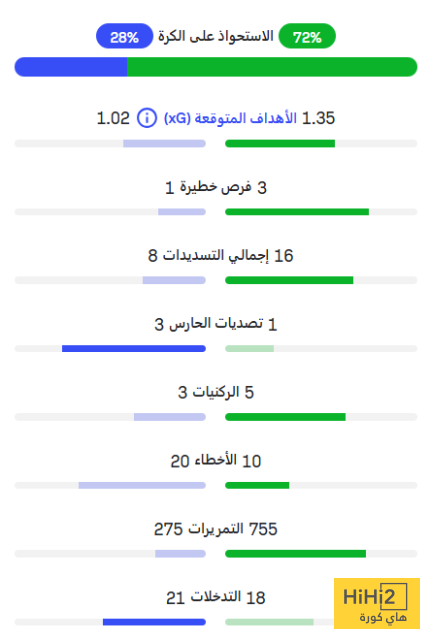Image resolution: width=430 pixels, height=640 pixels.
Task: Click the light blue fouls bar
Action: (x=142, y=485)
